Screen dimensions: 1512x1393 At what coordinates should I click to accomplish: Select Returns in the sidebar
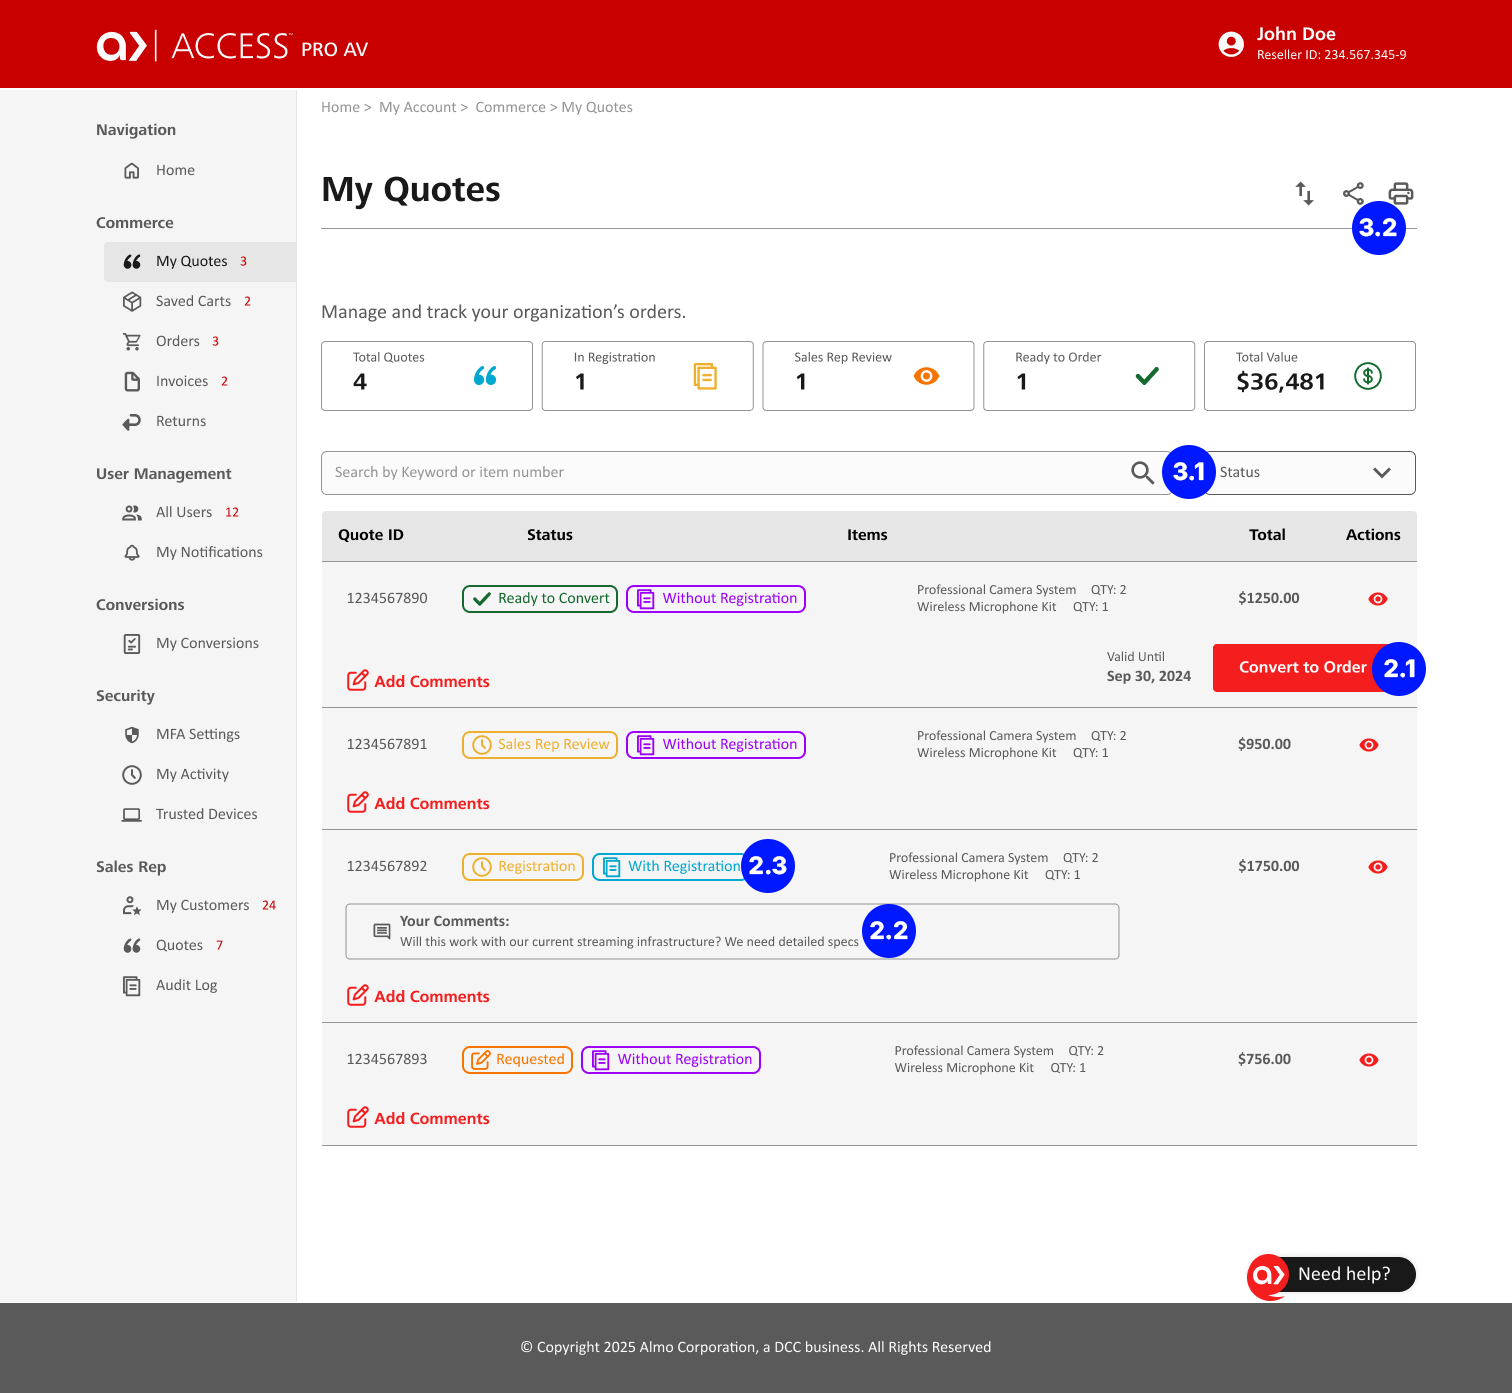point(181,421)
